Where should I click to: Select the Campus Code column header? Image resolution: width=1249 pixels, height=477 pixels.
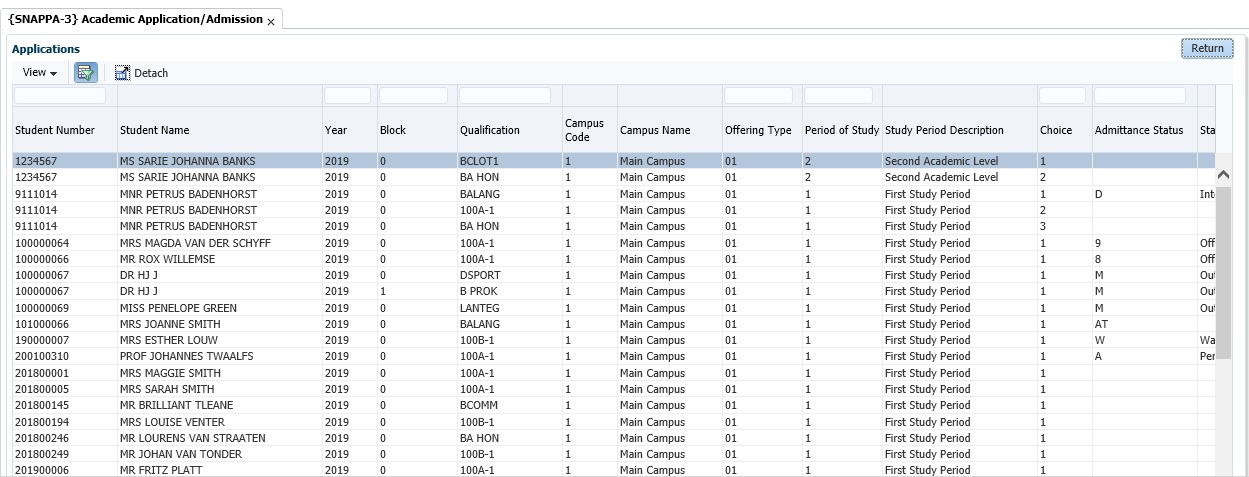(584, 130)
